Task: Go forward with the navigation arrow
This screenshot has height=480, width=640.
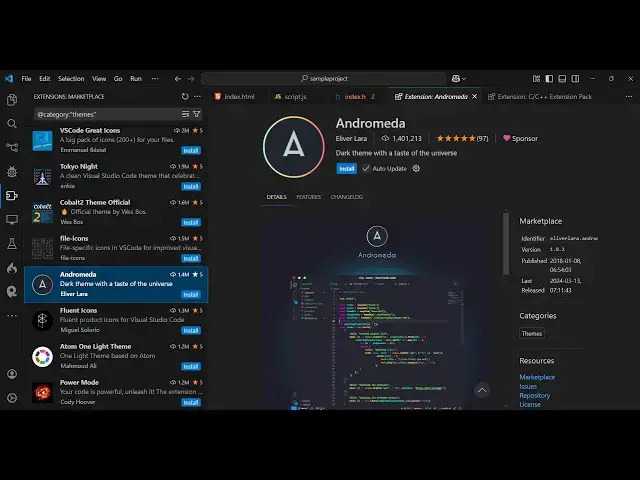Action: pos(191,79)
